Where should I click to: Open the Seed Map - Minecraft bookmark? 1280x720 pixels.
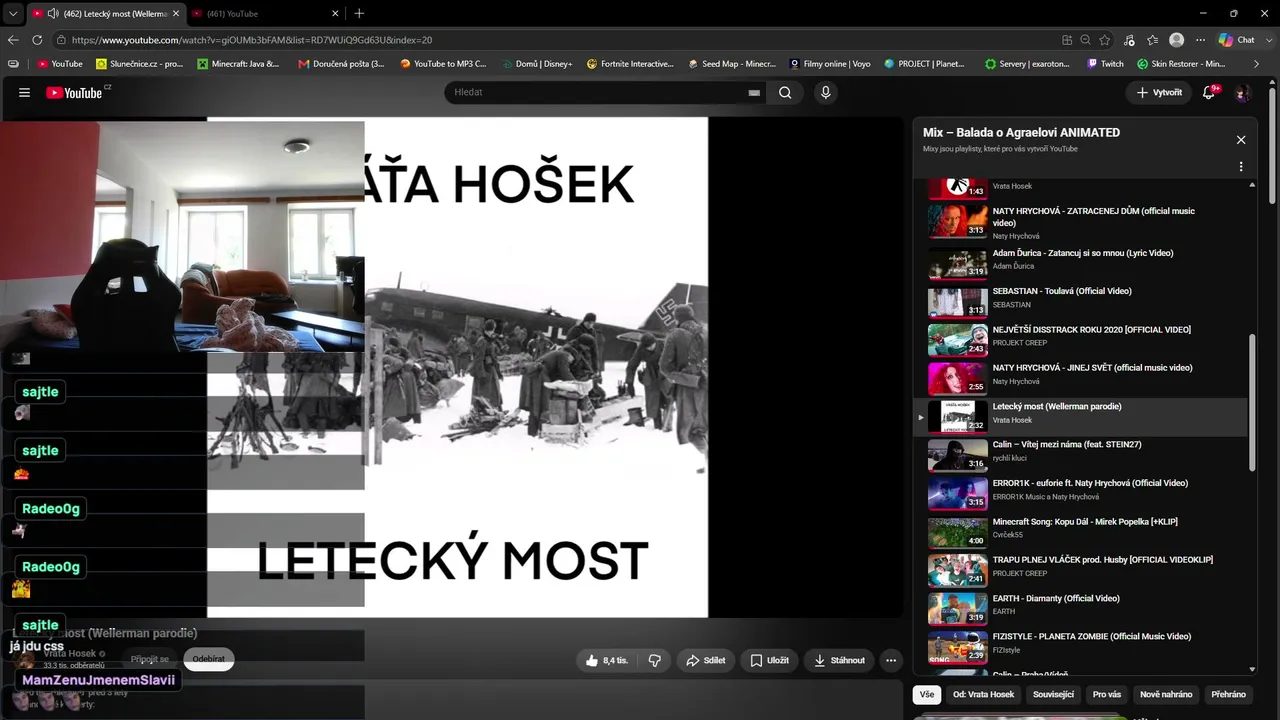pos(732,64)
